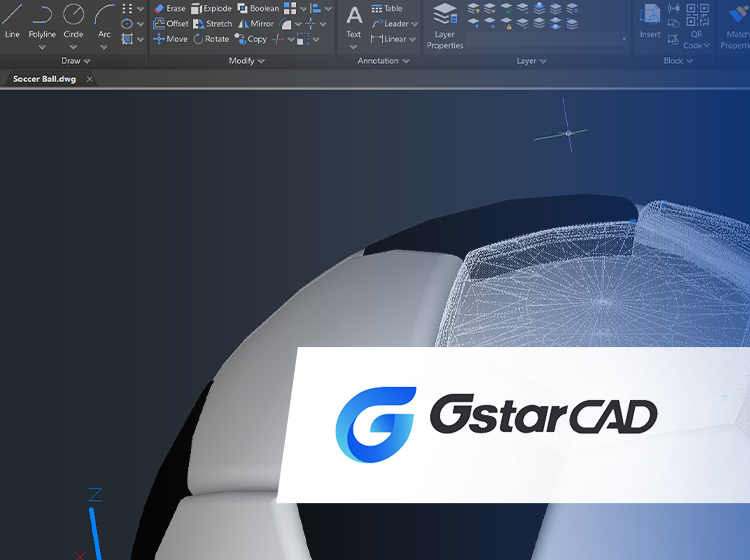Choose the Arc tool
750x560 pixels.
pos(104,19)
